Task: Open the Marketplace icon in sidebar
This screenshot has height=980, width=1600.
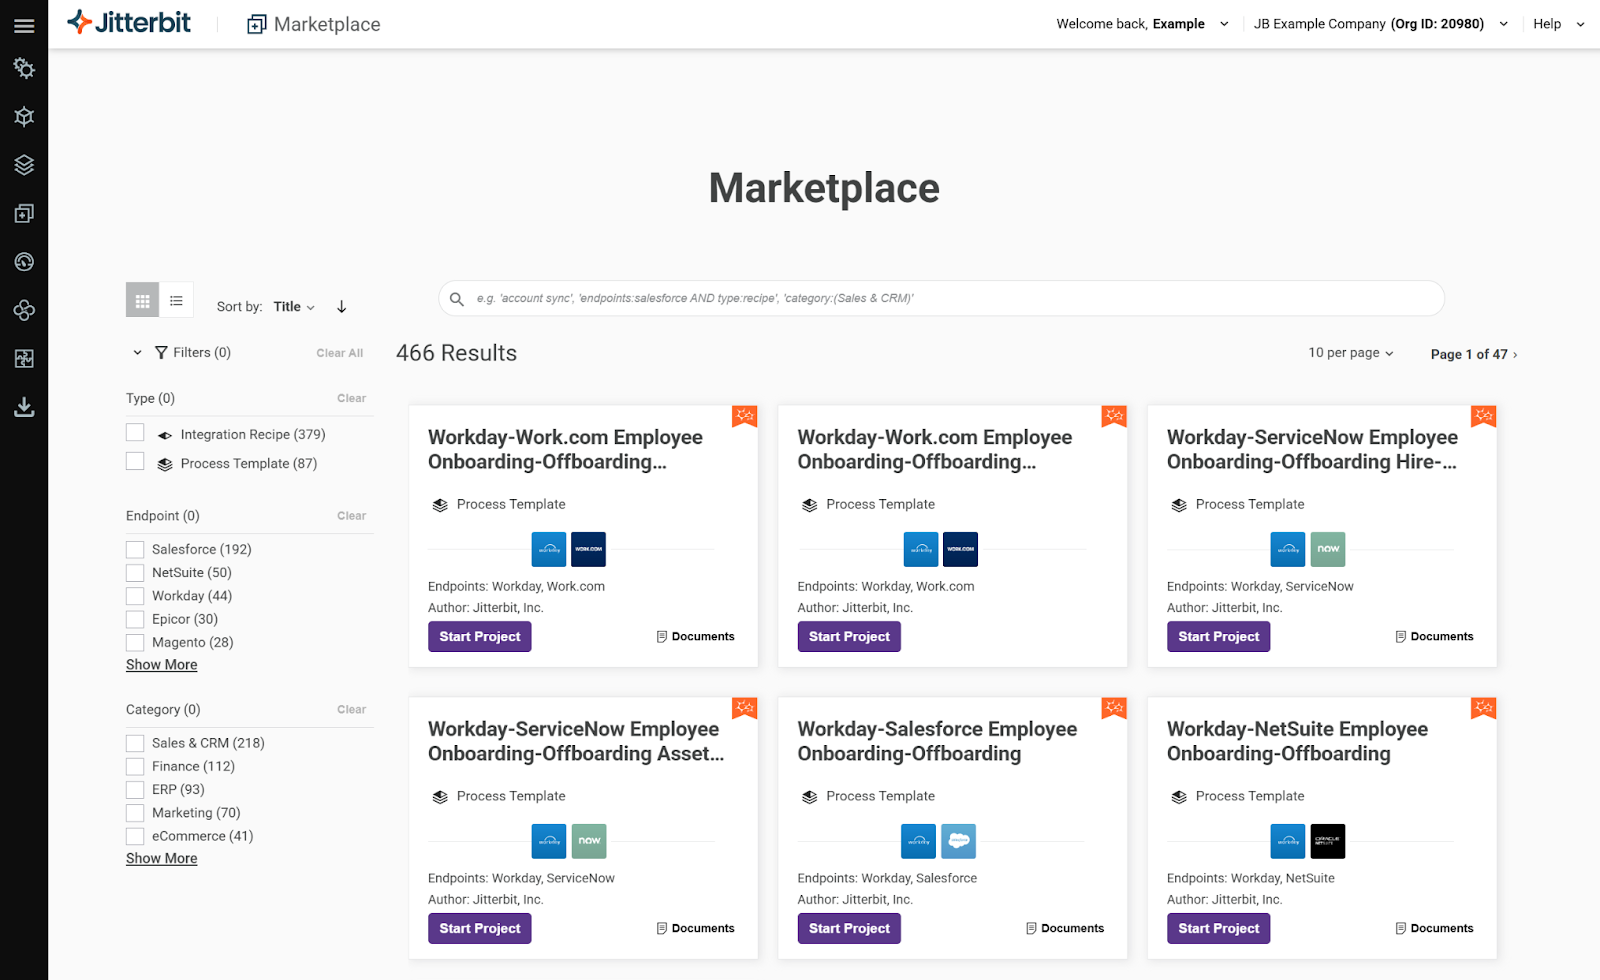Action: coord(24,213)
